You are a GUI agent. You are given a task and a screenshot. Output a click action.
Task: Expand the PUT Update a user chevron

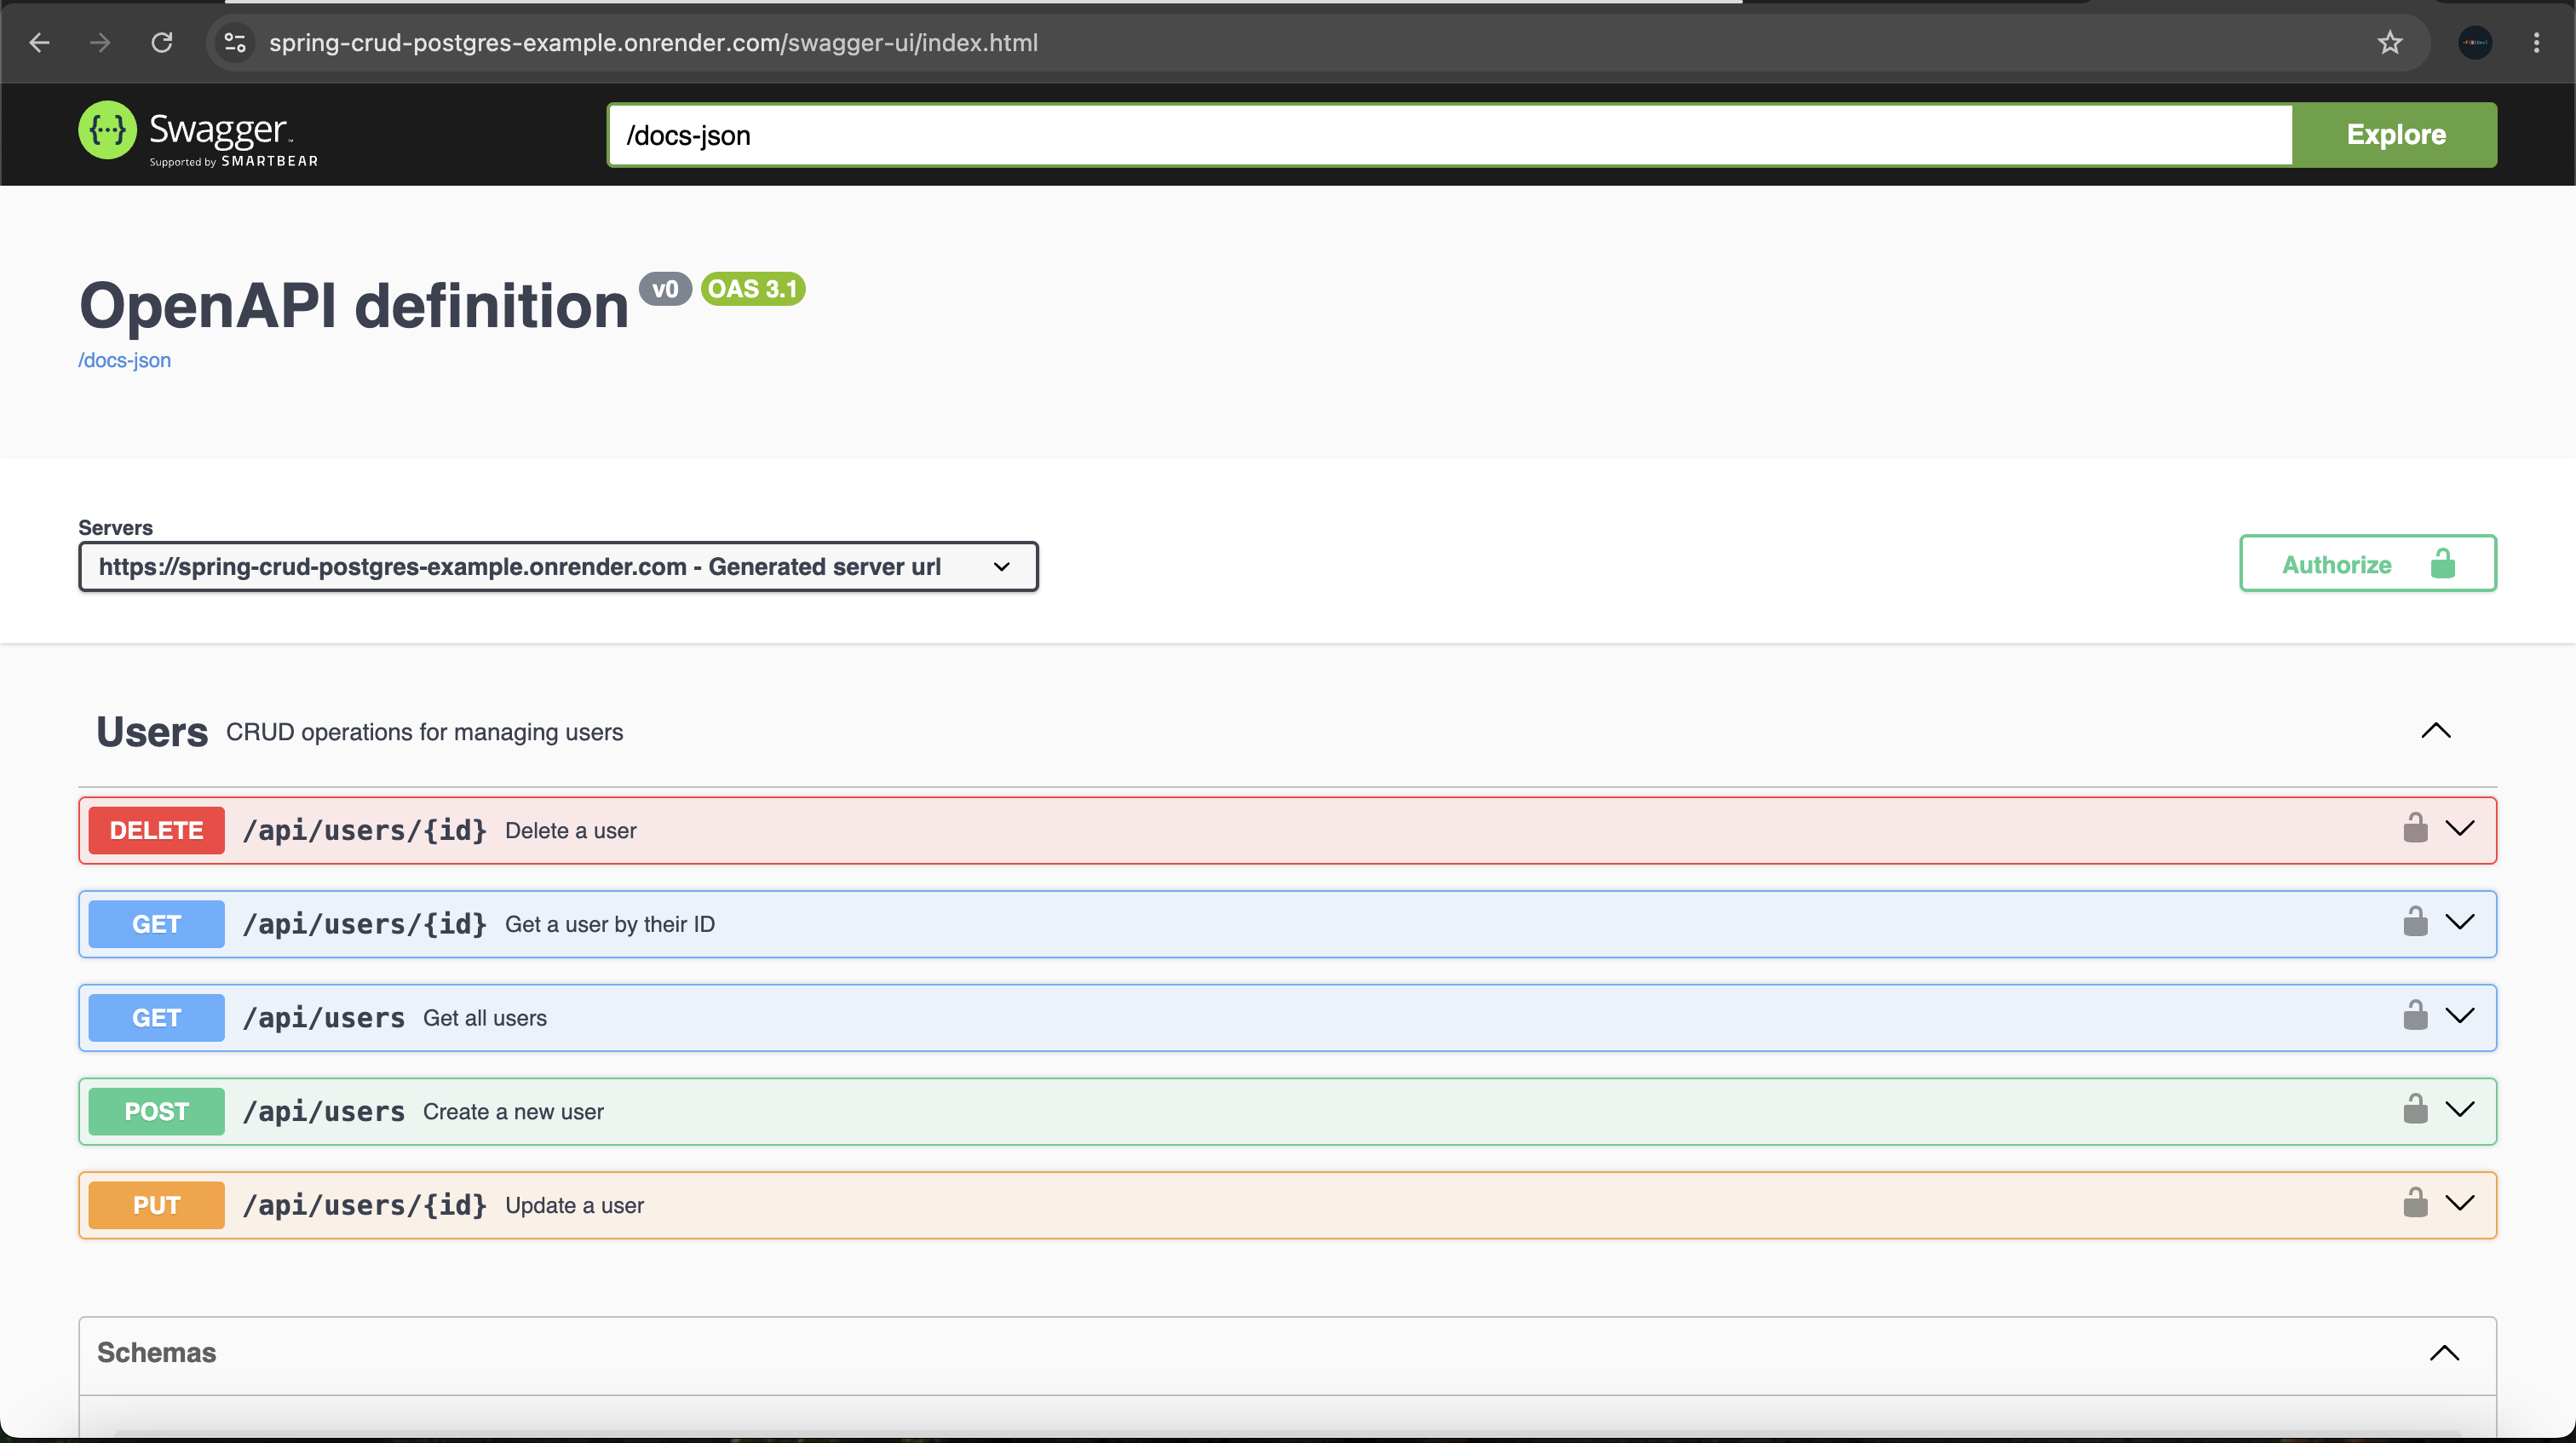tap(2460, 1204)
